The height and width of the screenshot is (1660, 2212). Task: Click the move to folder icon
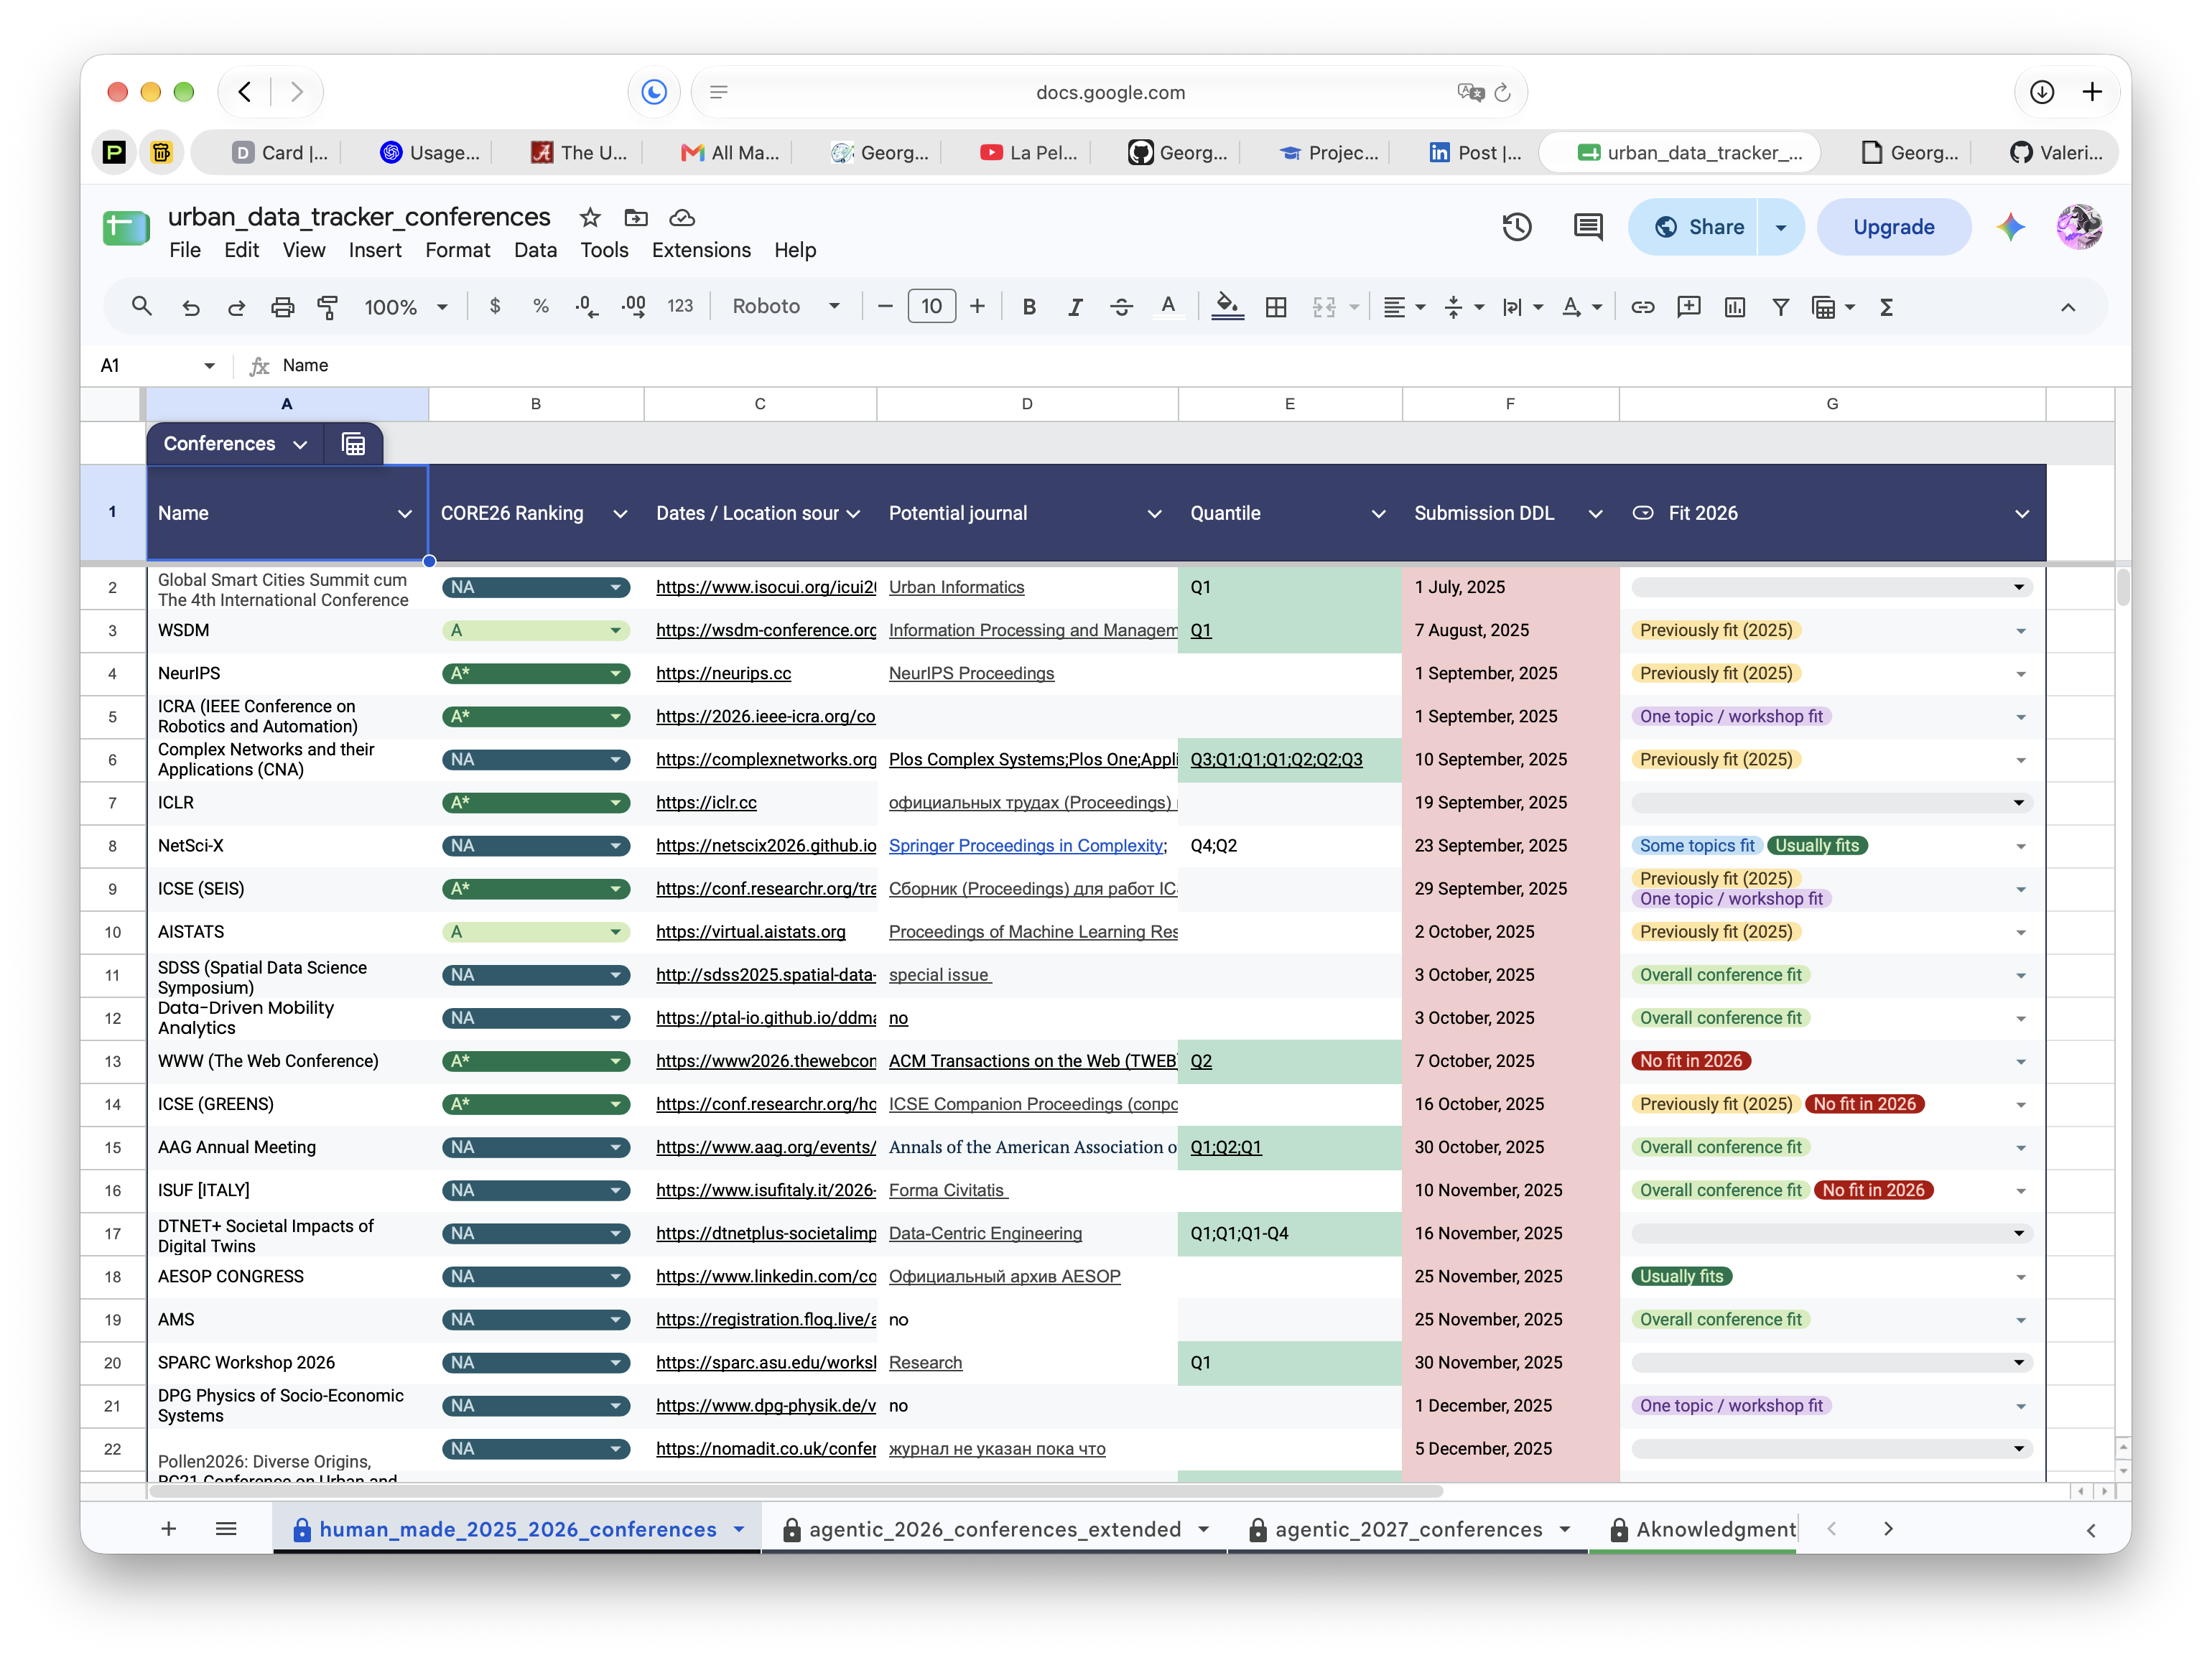[x=636, y=217]
